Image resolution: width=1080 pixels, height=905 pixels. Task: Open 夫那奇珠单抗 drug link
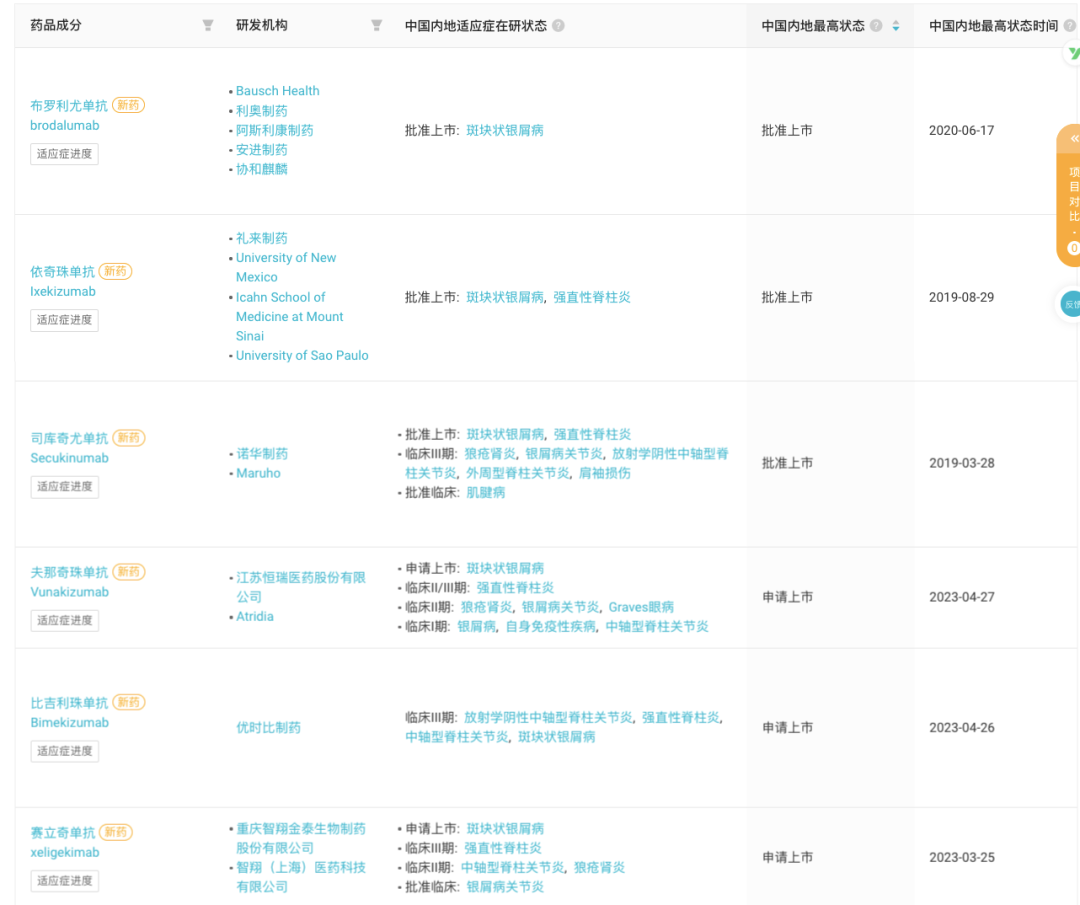click(69, 572)
